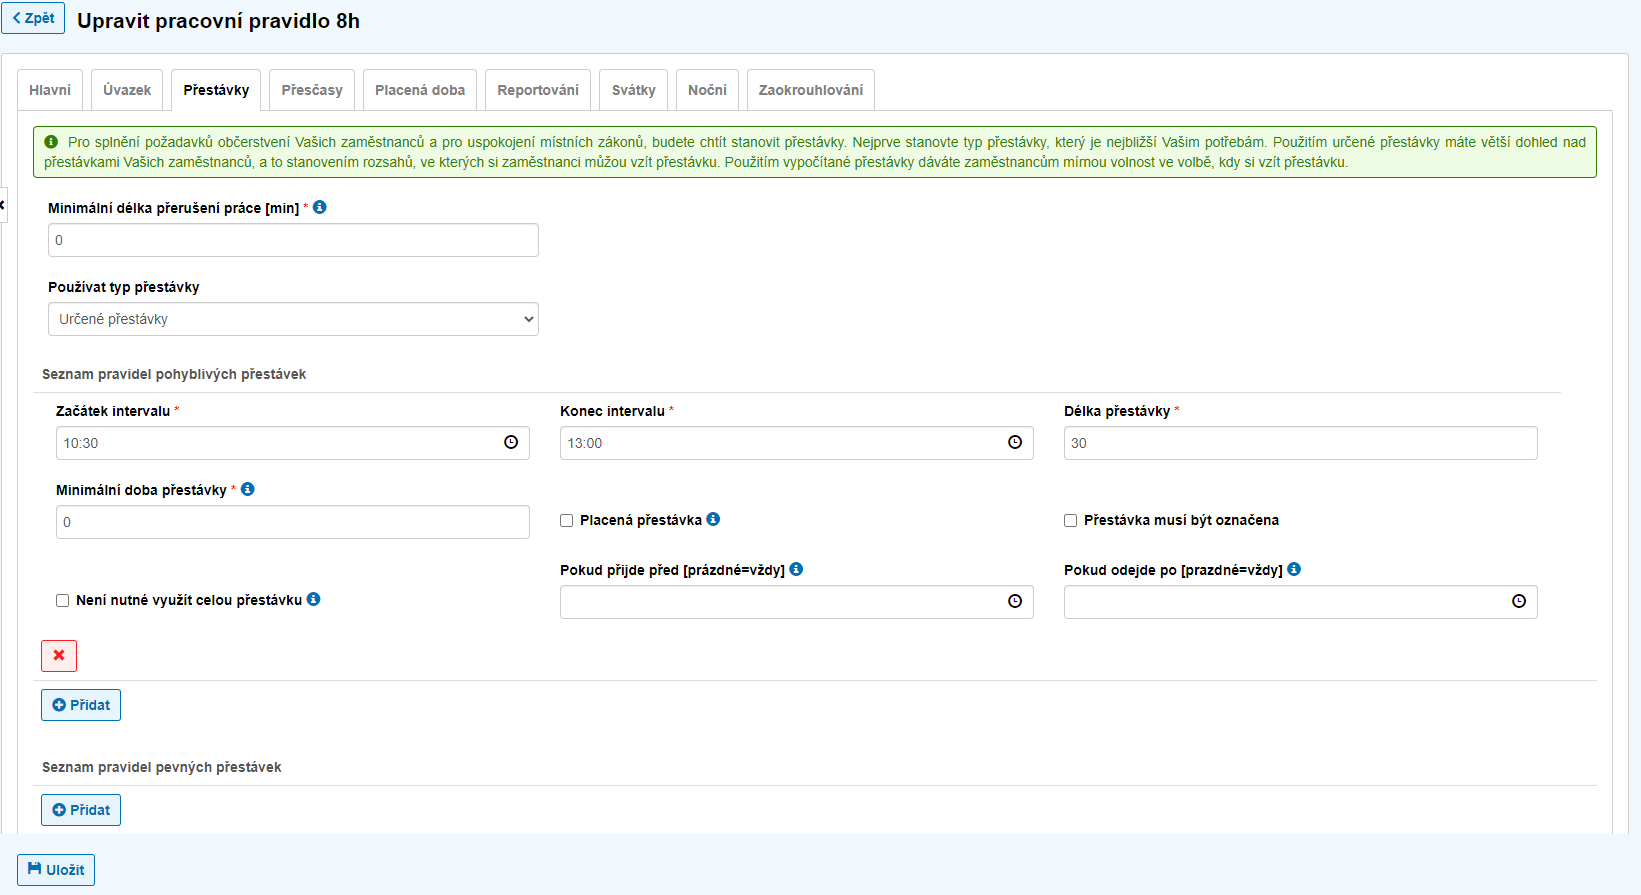Open the Zaokrouhlování tab
Screen dimensions: 1641x895
810,90
